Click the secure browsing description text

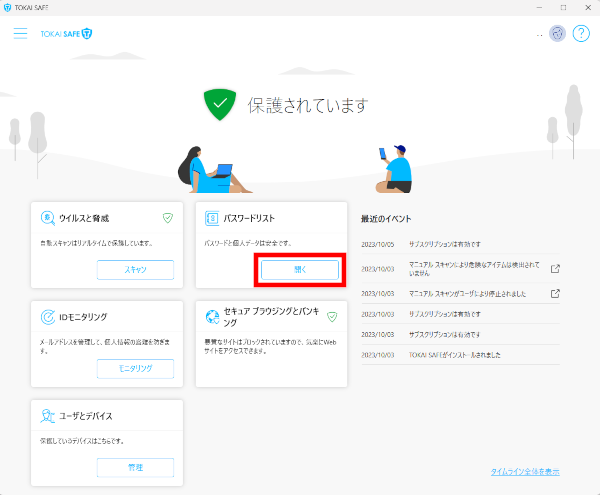click(x=270, y=346)
